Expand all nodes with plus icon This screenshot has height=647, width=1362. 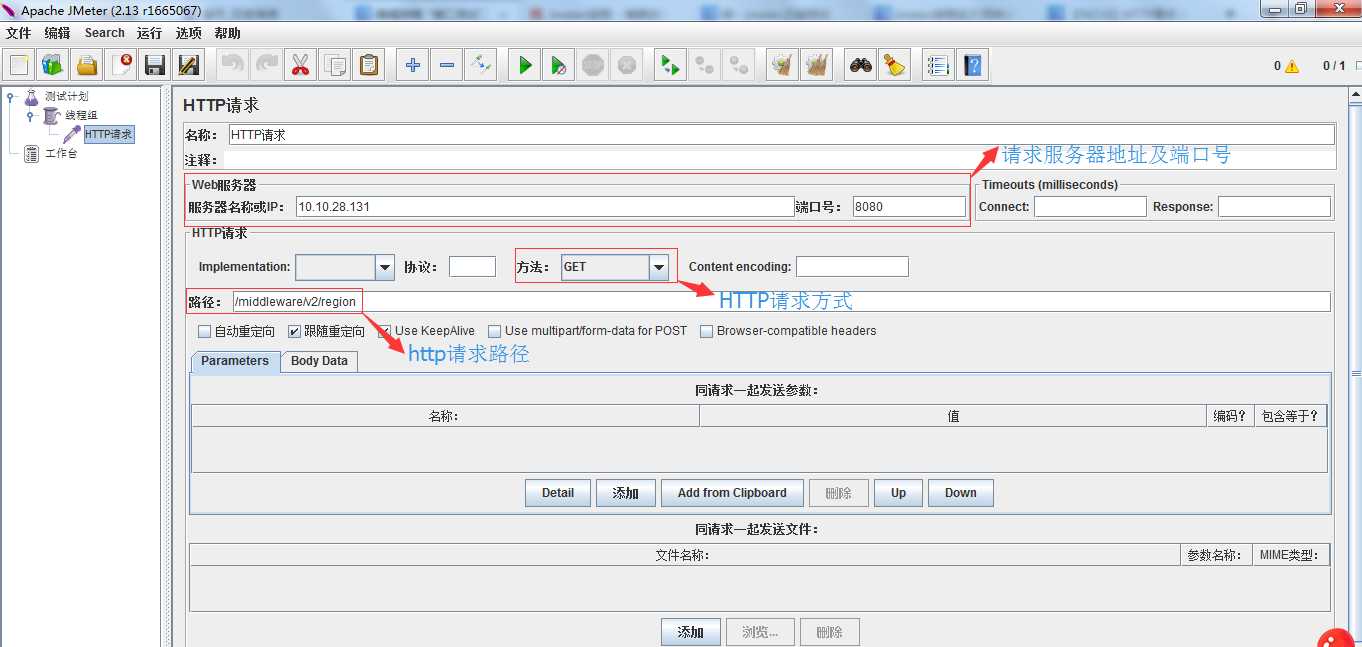[413, 65]
